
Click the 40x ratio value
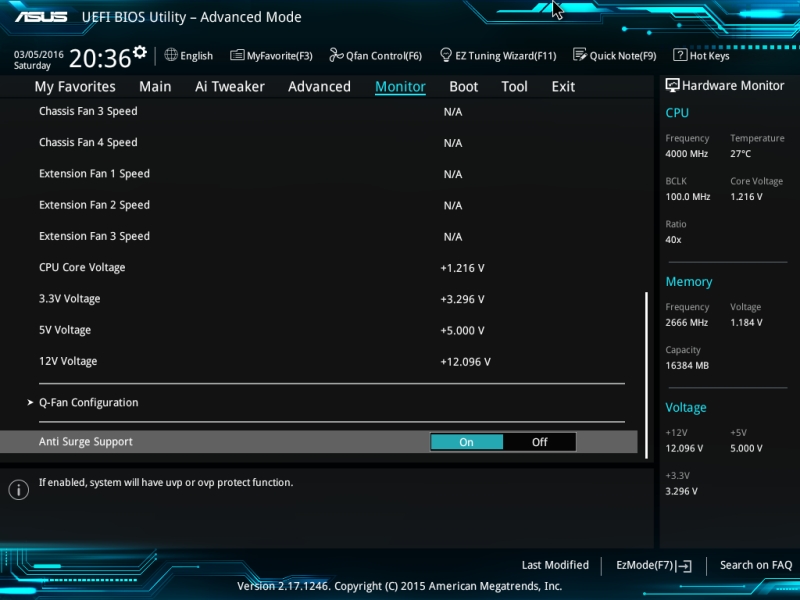point(673,239)
